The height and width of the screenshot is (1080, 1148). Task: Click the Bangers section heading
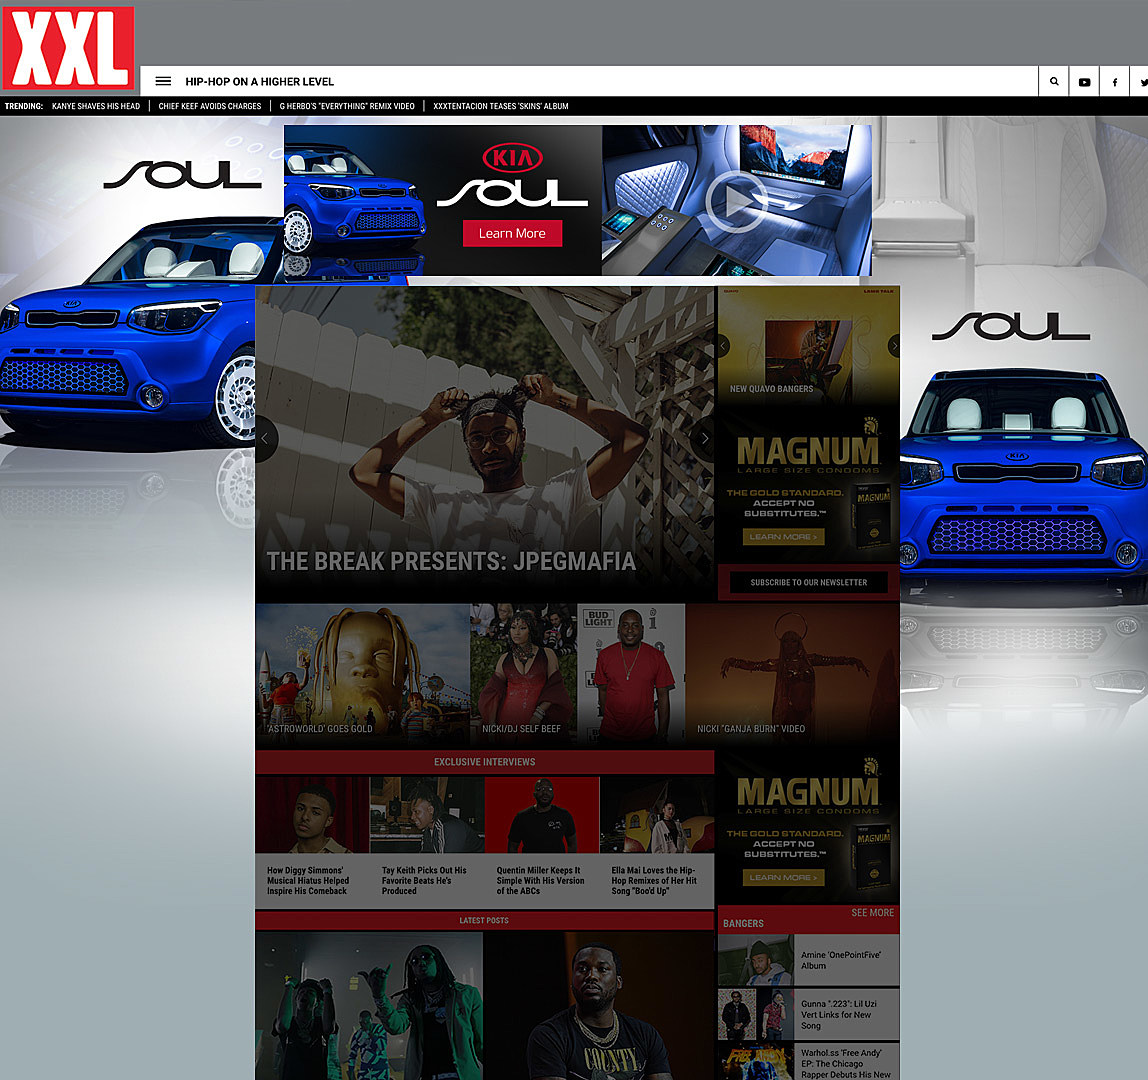tap(743, 923)
